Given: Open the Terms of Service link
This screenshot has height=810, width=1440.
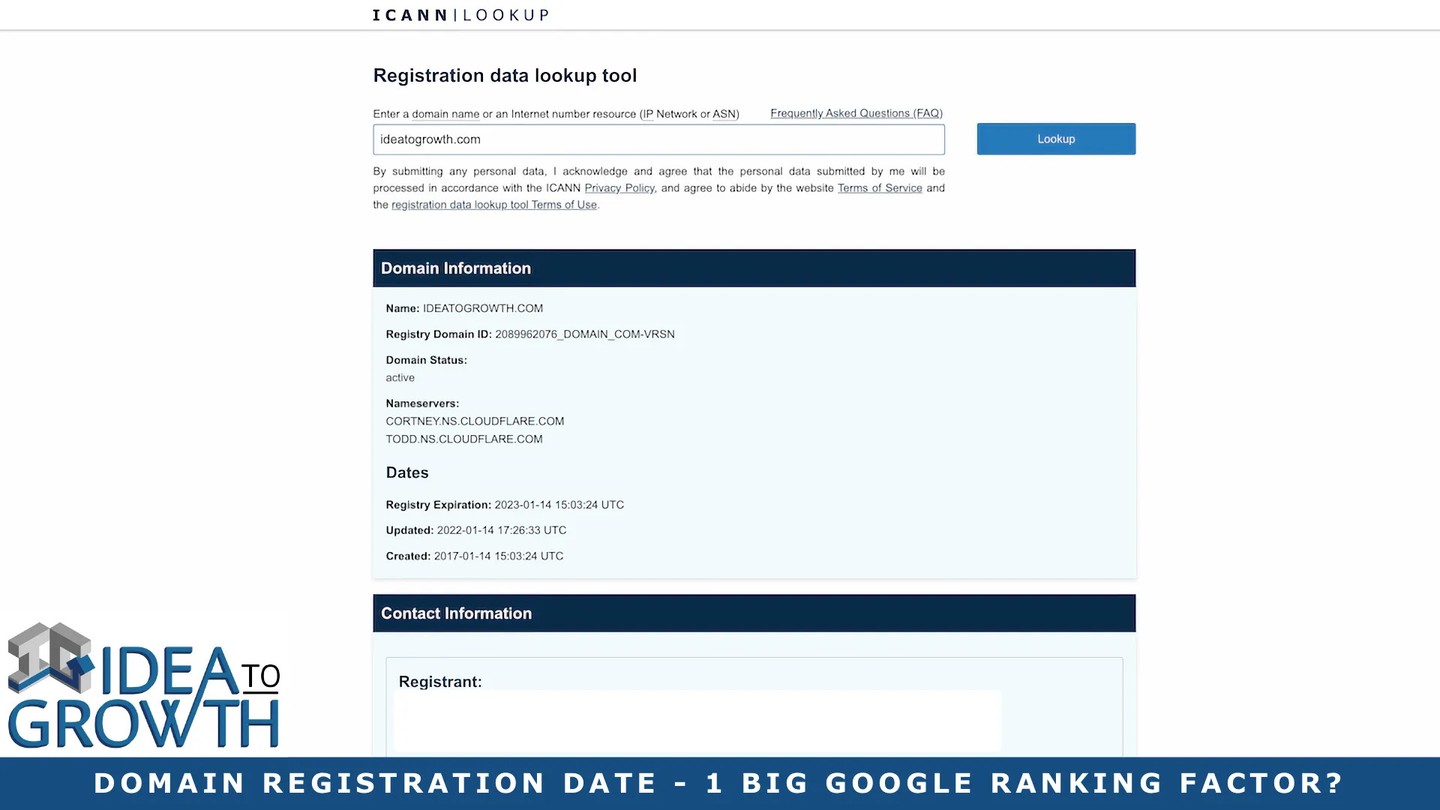Looking at the screenshot, I should coord(880,188).
